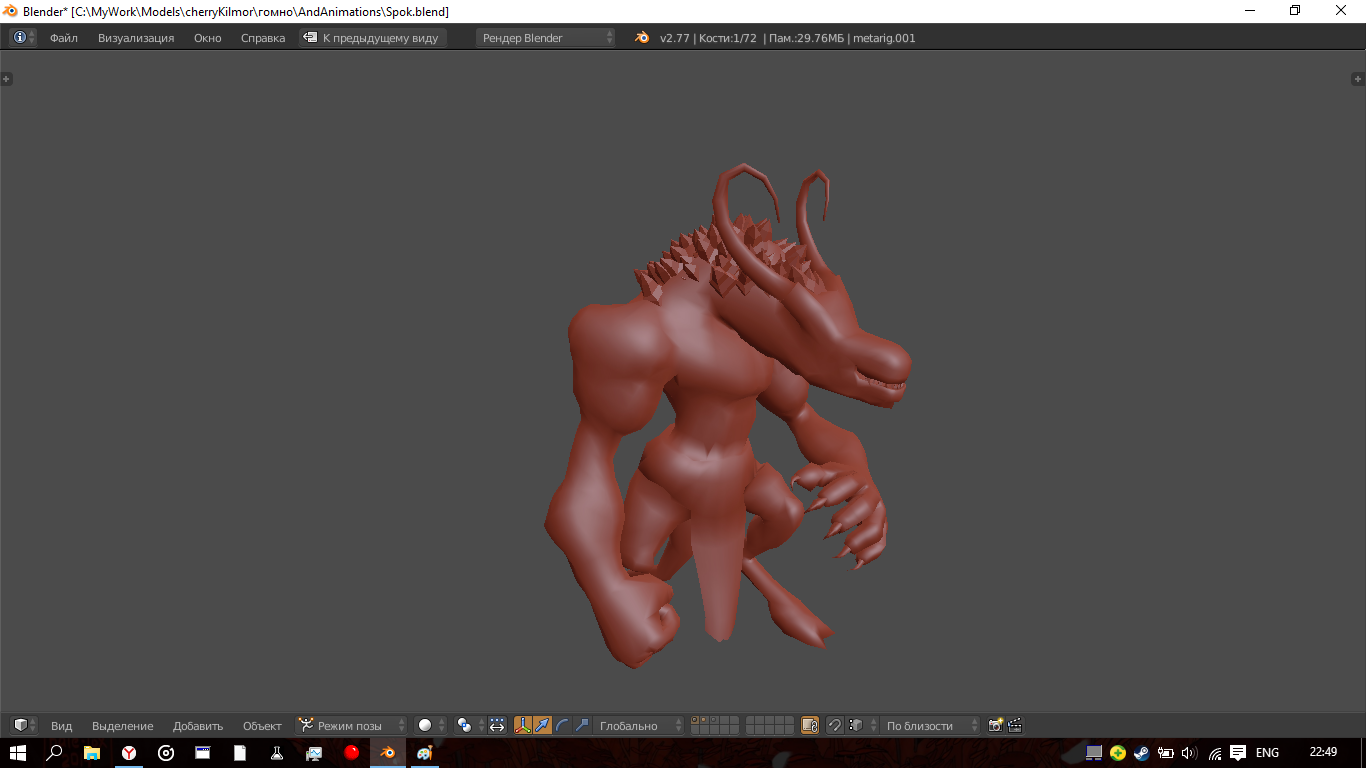Click the К предыдущему виду button
This screenshot has width=1366, height=768.
point(372,38)
